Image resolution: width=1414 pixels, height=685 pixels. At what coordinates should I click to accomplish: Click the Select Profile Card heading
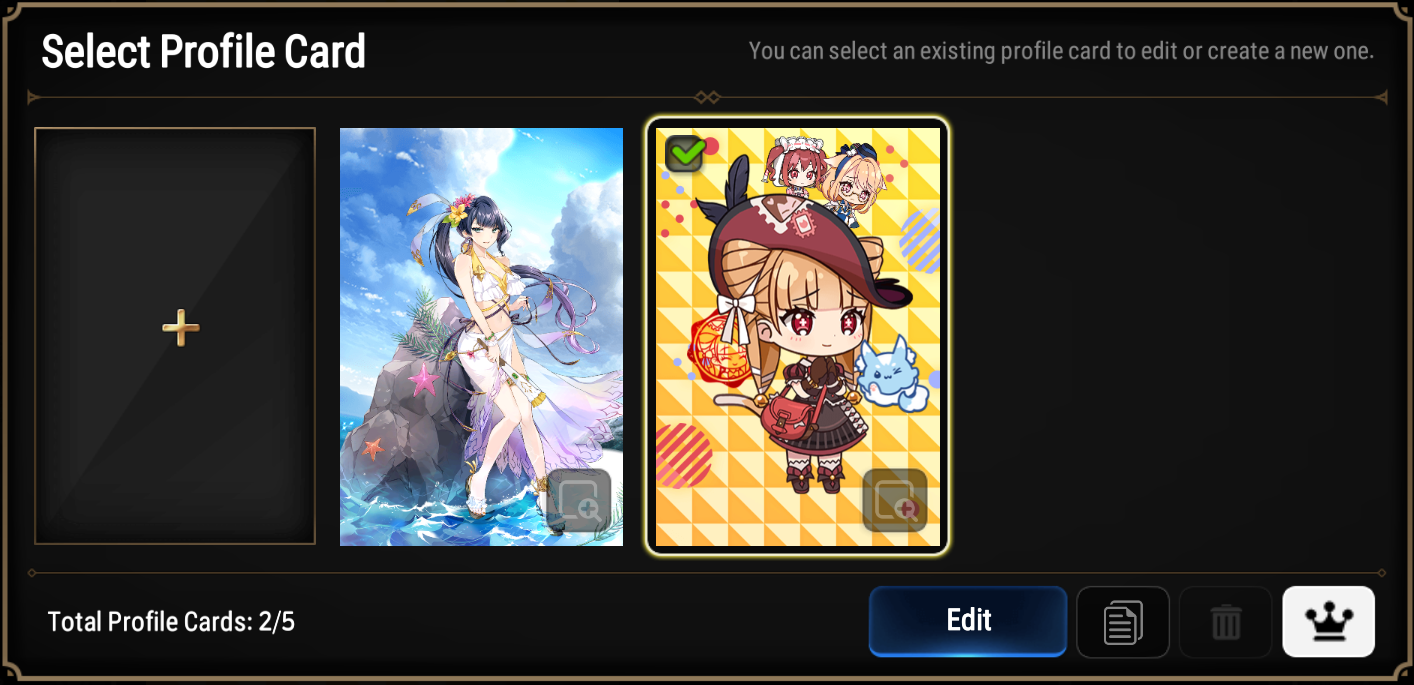click(203, 51)
